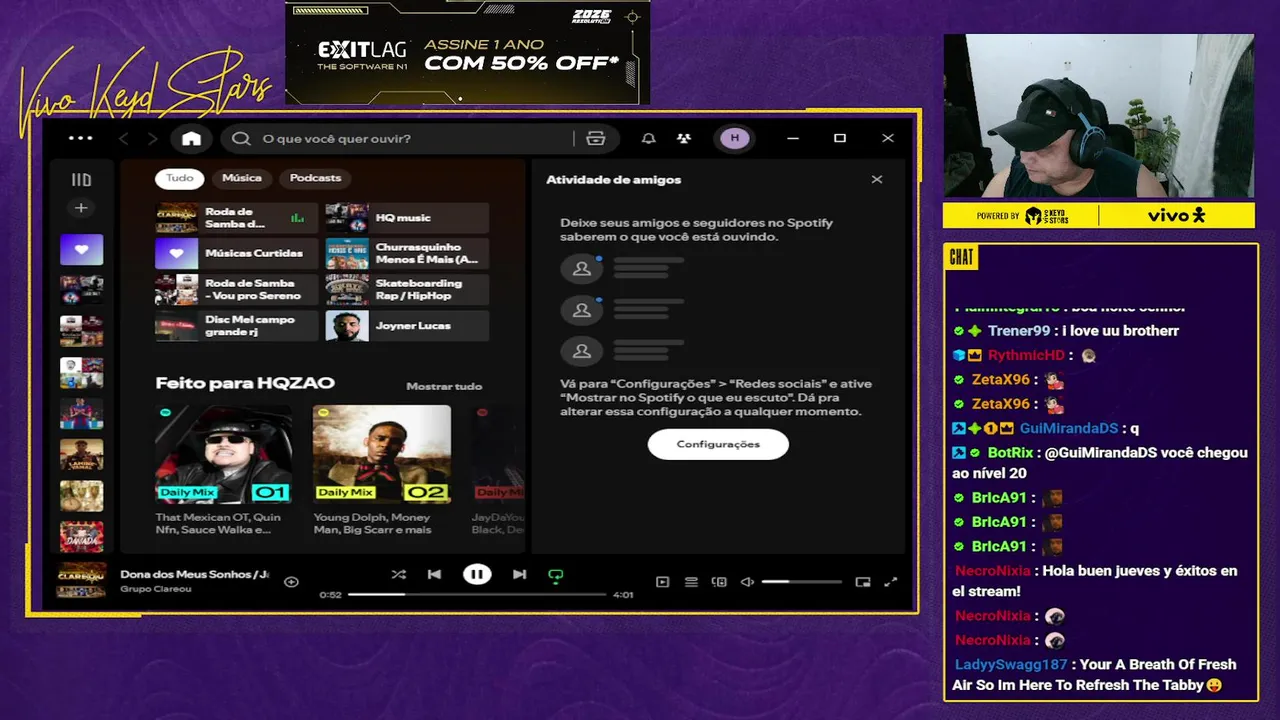This screenshot has height=720, width=1280.
Task: Select the 'Podcasts' filter chip
Action: tap(315, 178)
